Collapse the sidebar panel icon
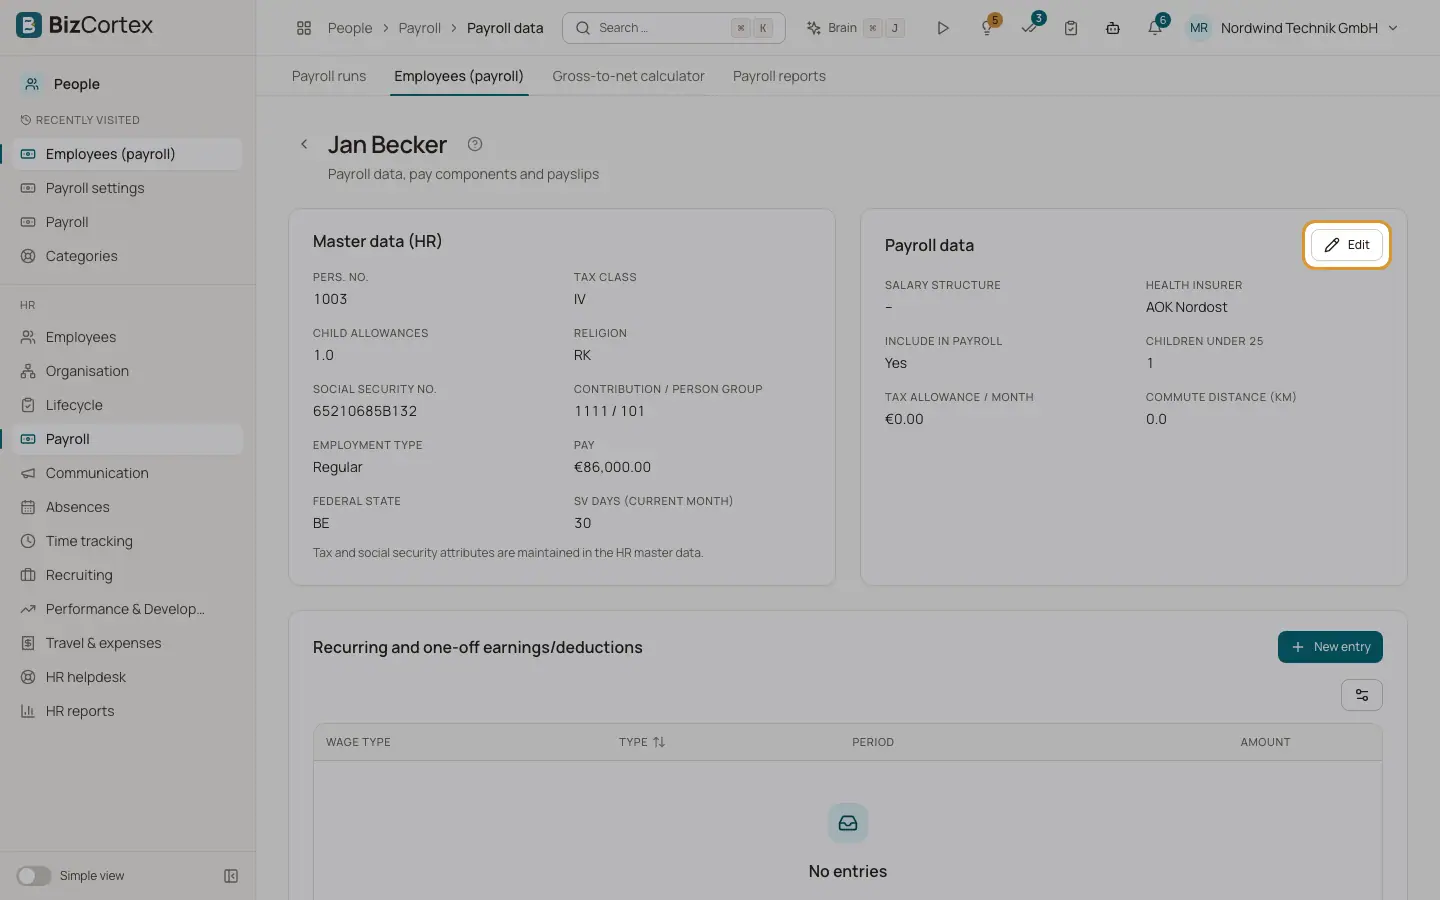This screenshot has width=1440, height=900. 231,876
